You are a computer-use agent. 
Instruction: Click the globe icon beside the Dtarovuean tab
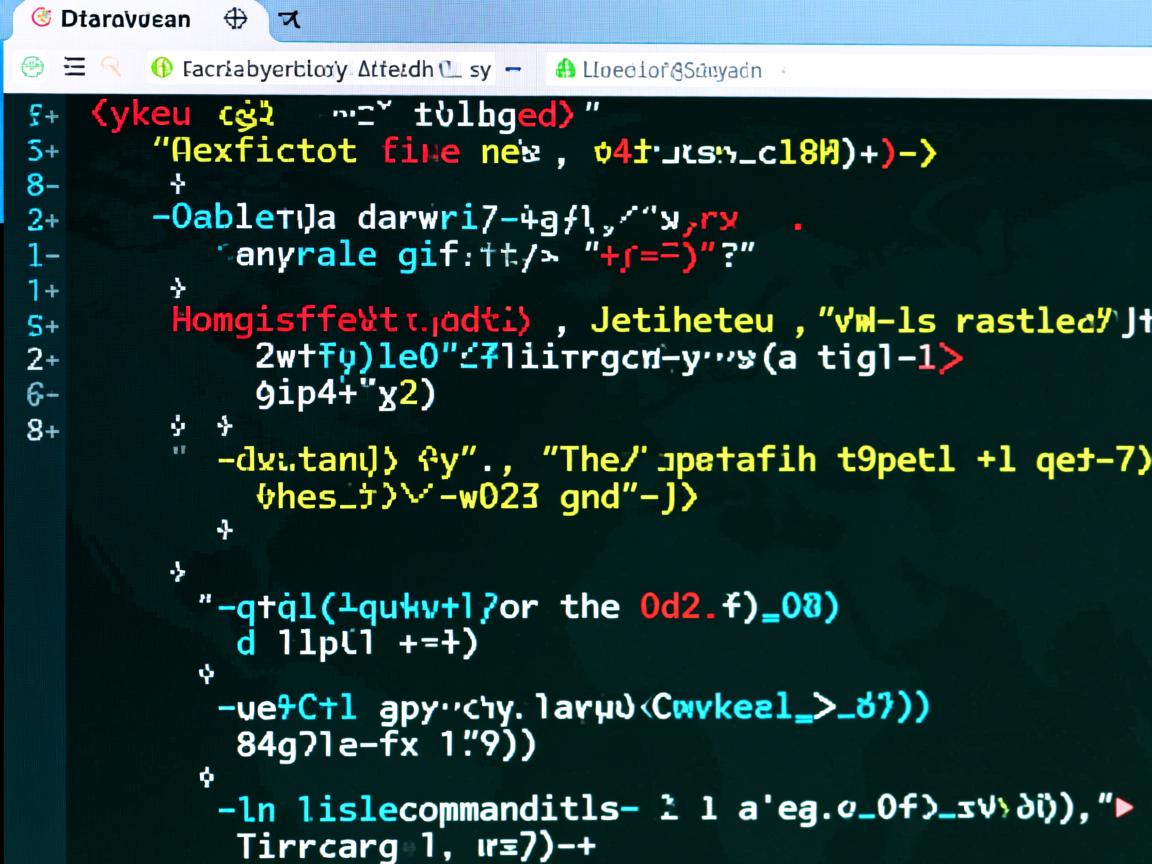[235, 18]
